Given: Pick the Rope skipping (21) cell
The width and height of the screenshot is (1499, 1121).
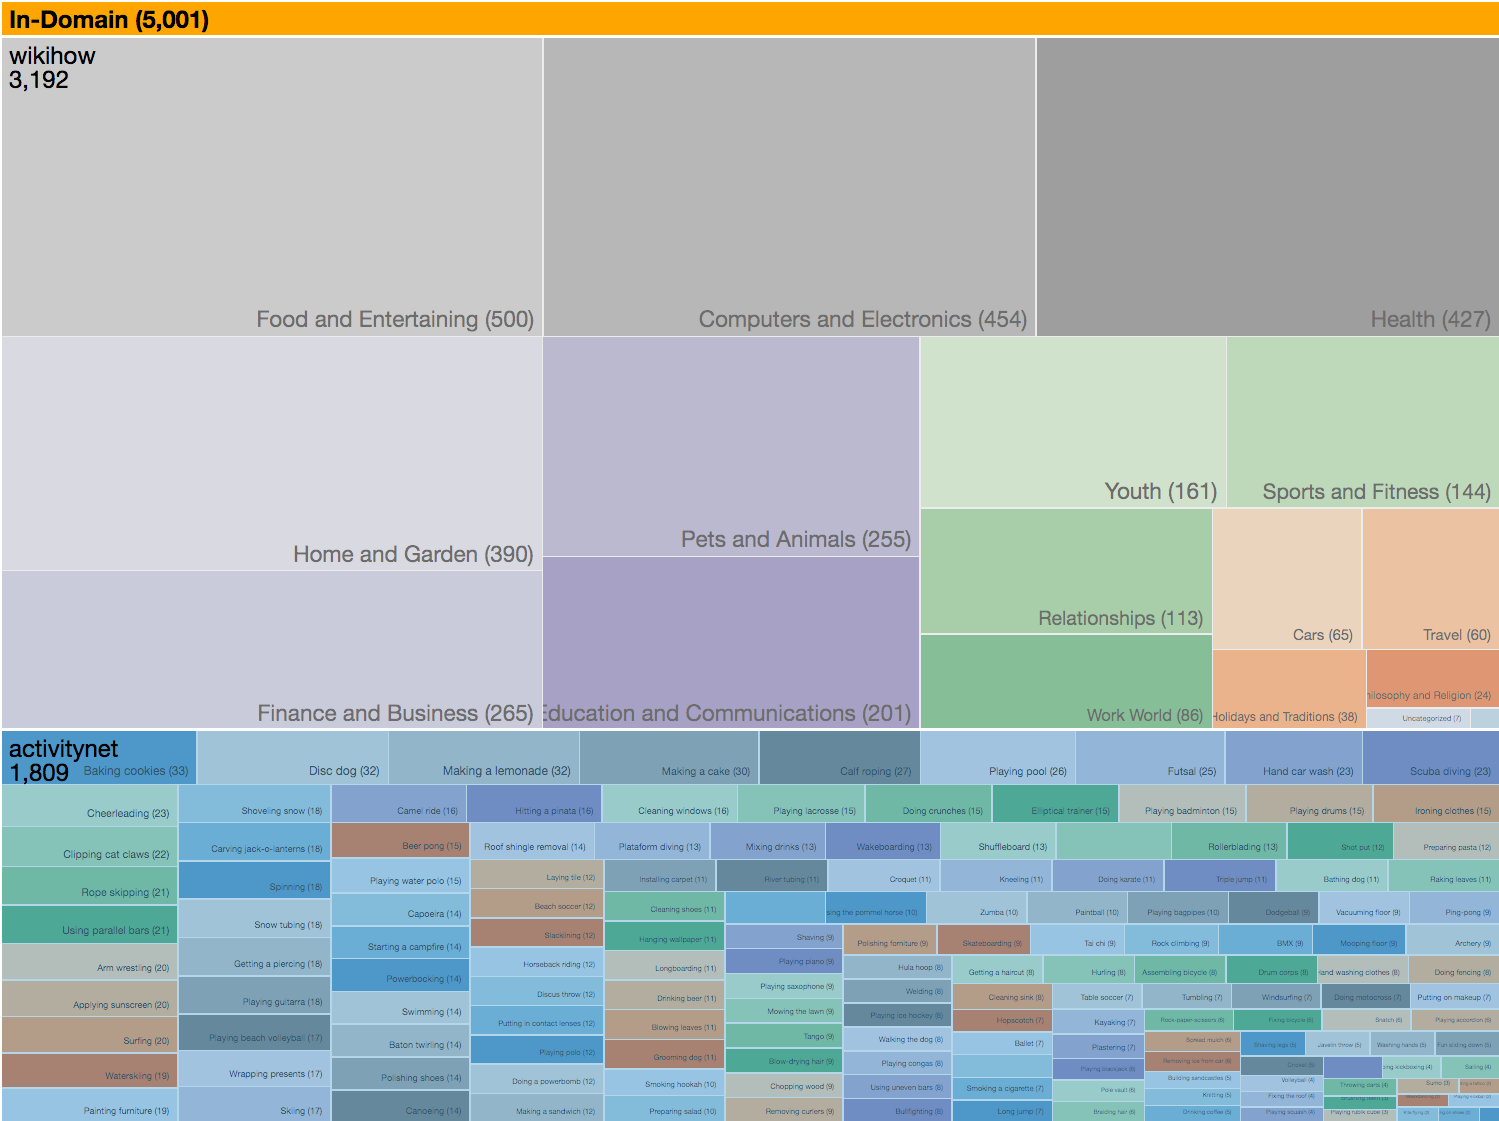Looking at the screenshot, I should [x=90, y=886].
